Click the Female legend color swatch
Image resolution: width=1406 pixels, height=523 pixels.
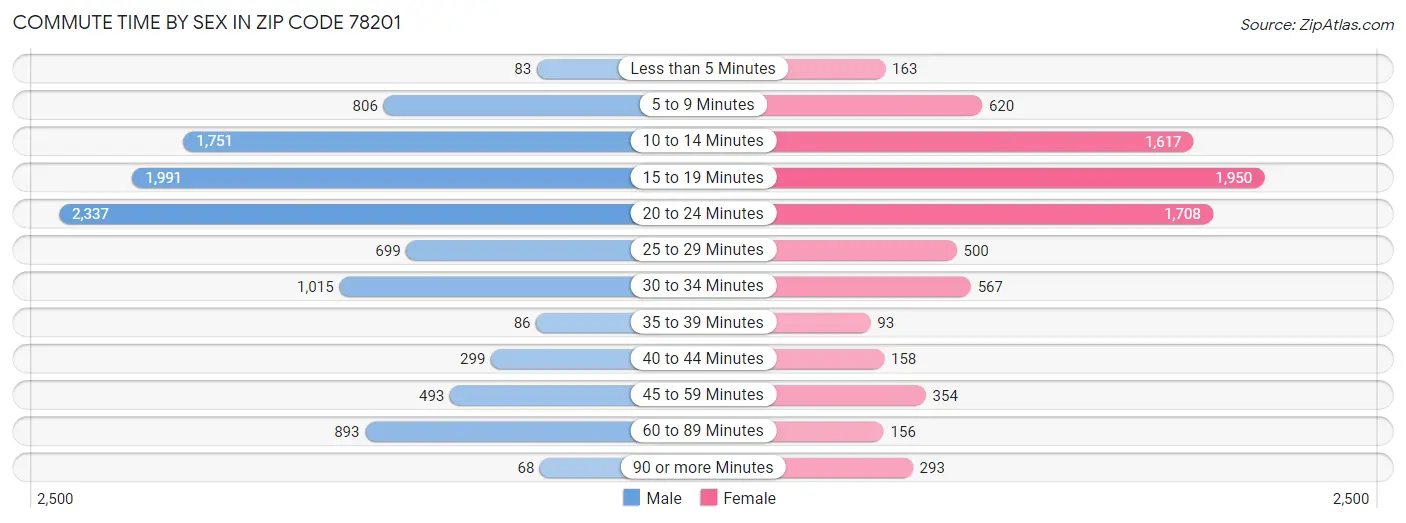[x=709, y=498]
